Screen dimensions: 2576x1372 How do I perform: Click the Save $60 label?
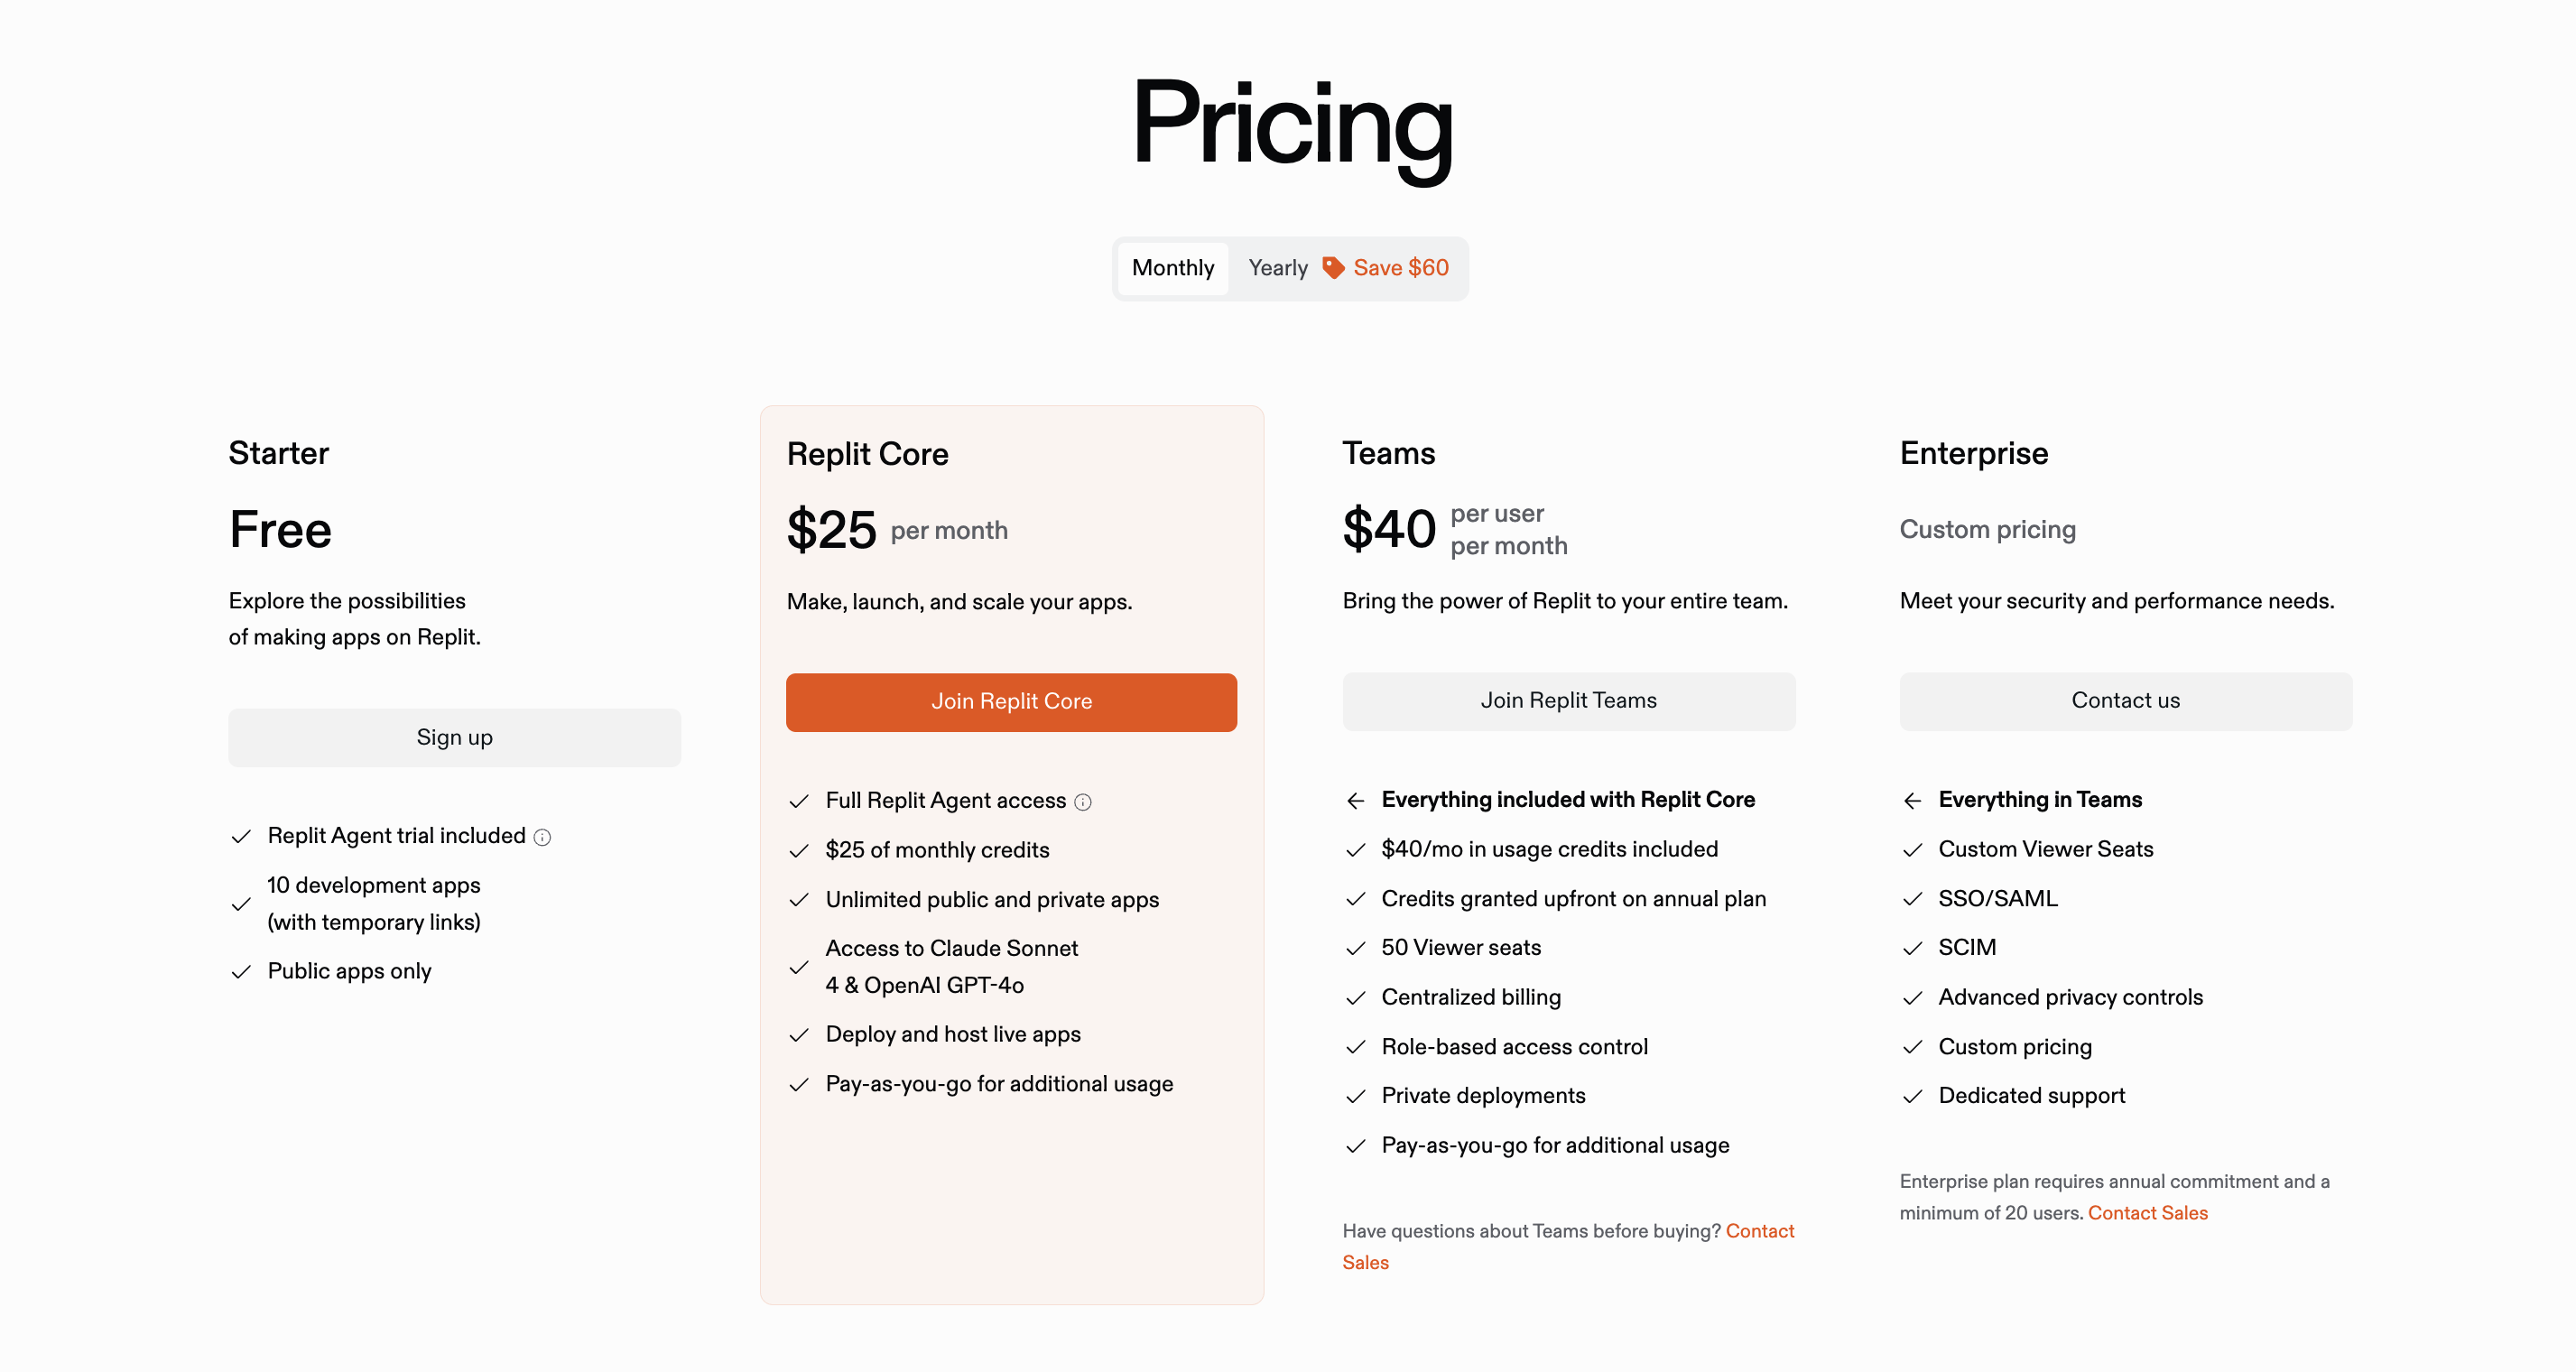coord(1400,268)
